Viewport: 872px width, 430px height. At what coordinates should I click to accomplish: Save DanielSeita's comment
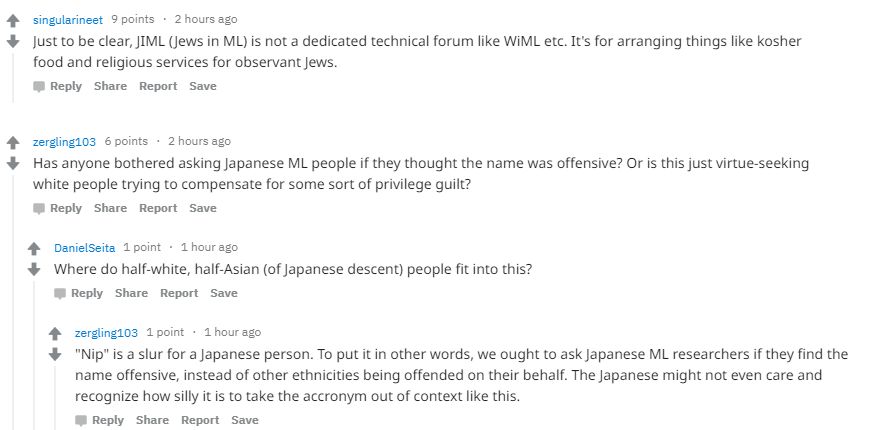(x=224, y=293)
